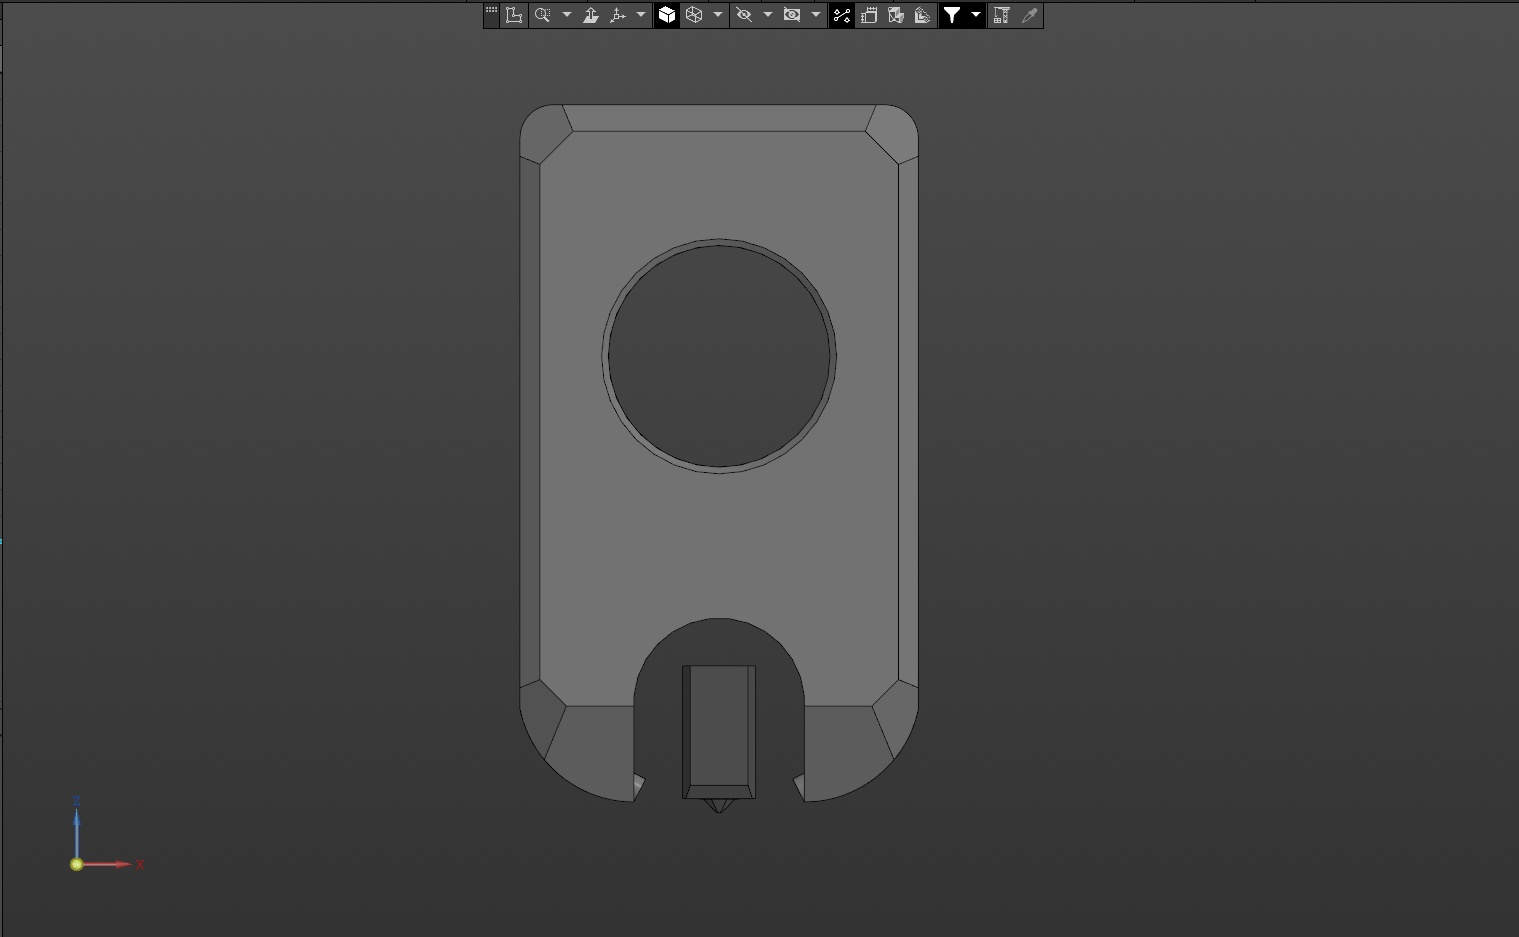Open the display style dropdown arrow
The image size is (1519, 937).
718,15
